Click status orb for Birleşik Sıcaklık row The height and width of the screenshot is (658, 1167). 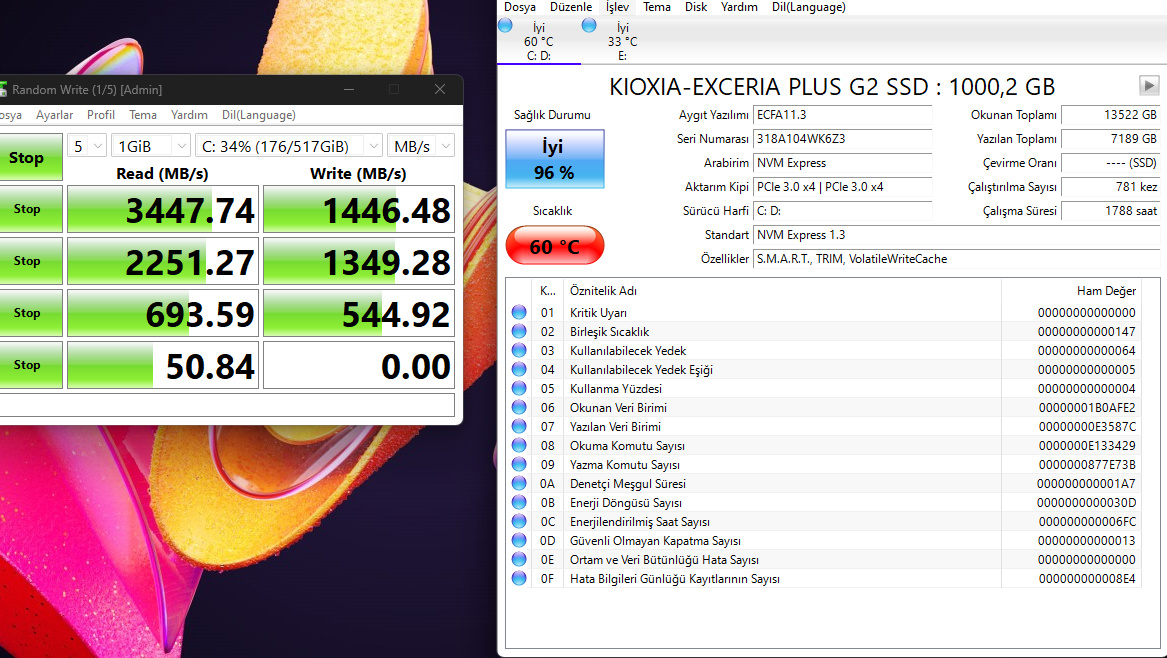click(519, 331)
